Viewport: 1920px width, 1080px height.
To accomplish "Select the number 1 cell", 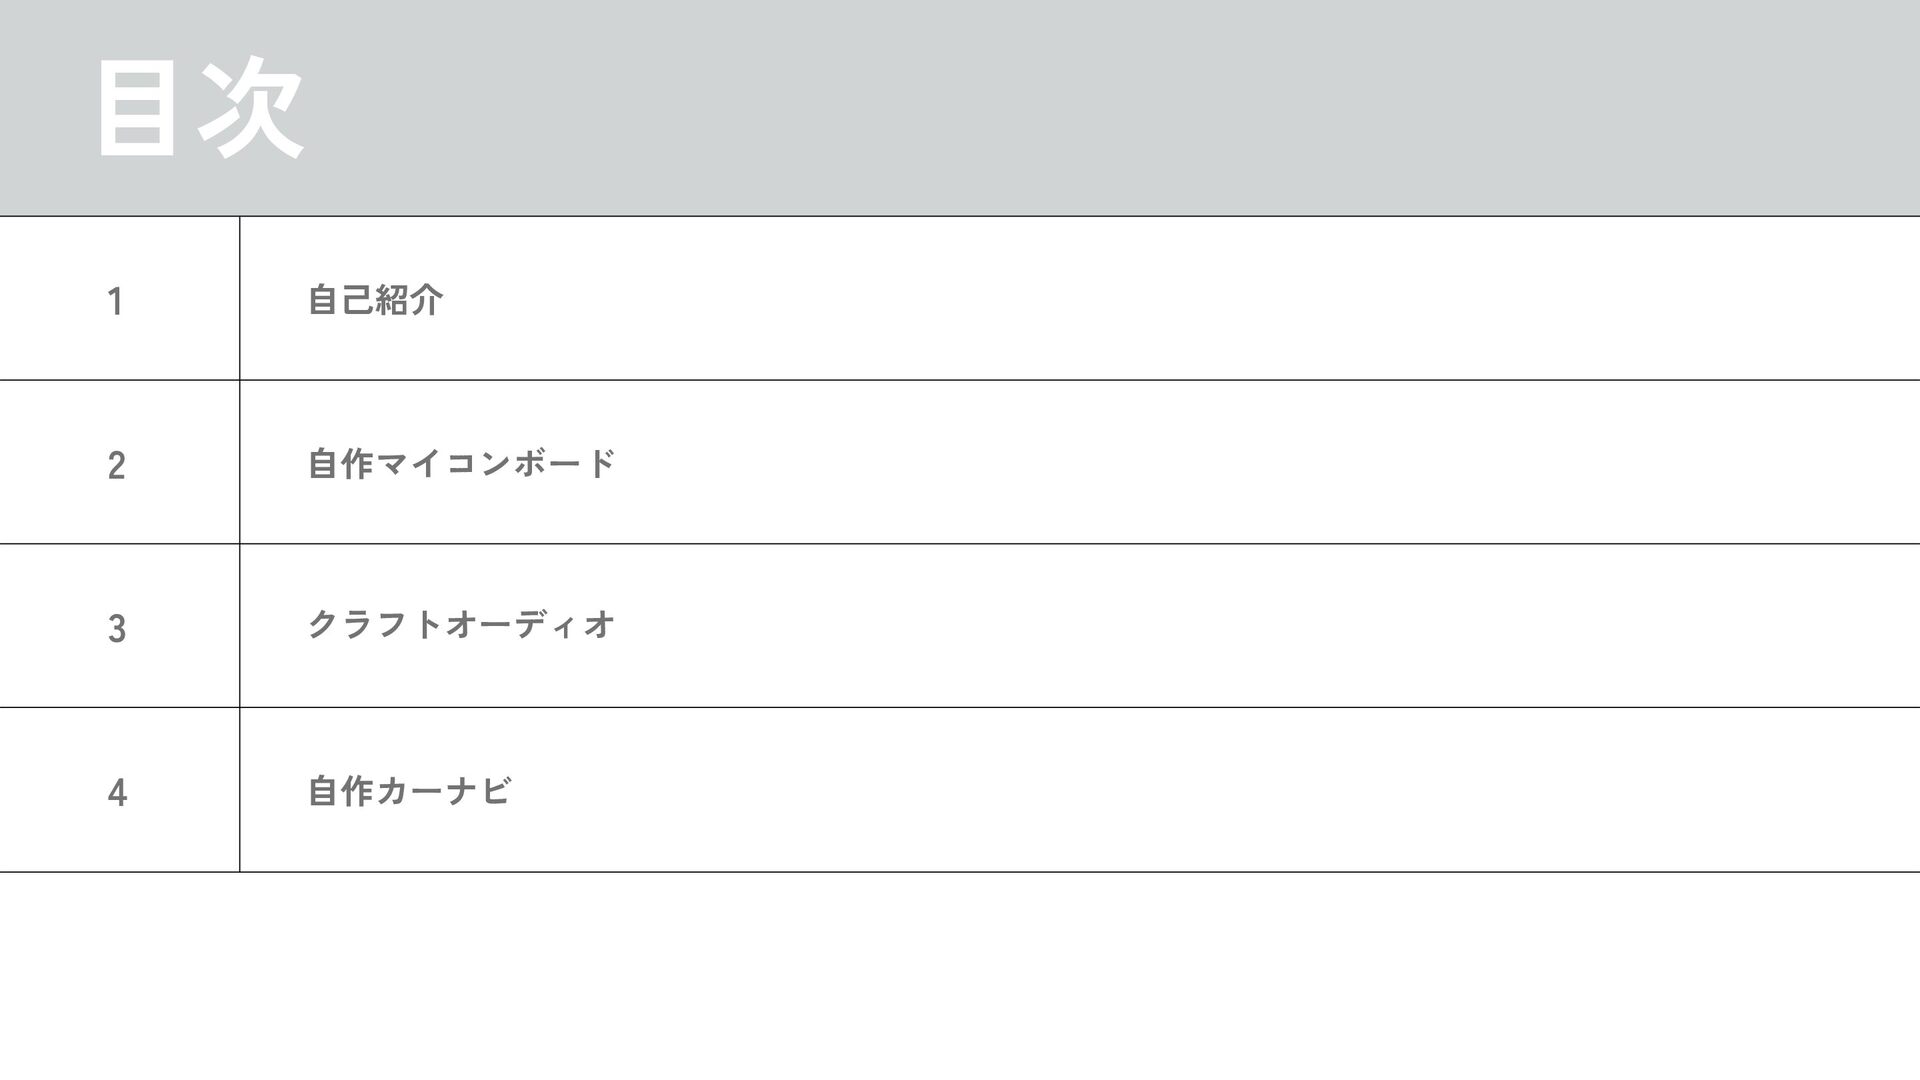I will click(116, 300).
